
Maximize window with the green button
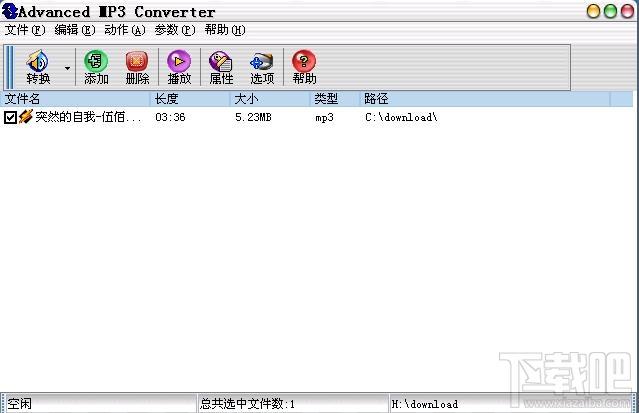(x=610, y=11)
